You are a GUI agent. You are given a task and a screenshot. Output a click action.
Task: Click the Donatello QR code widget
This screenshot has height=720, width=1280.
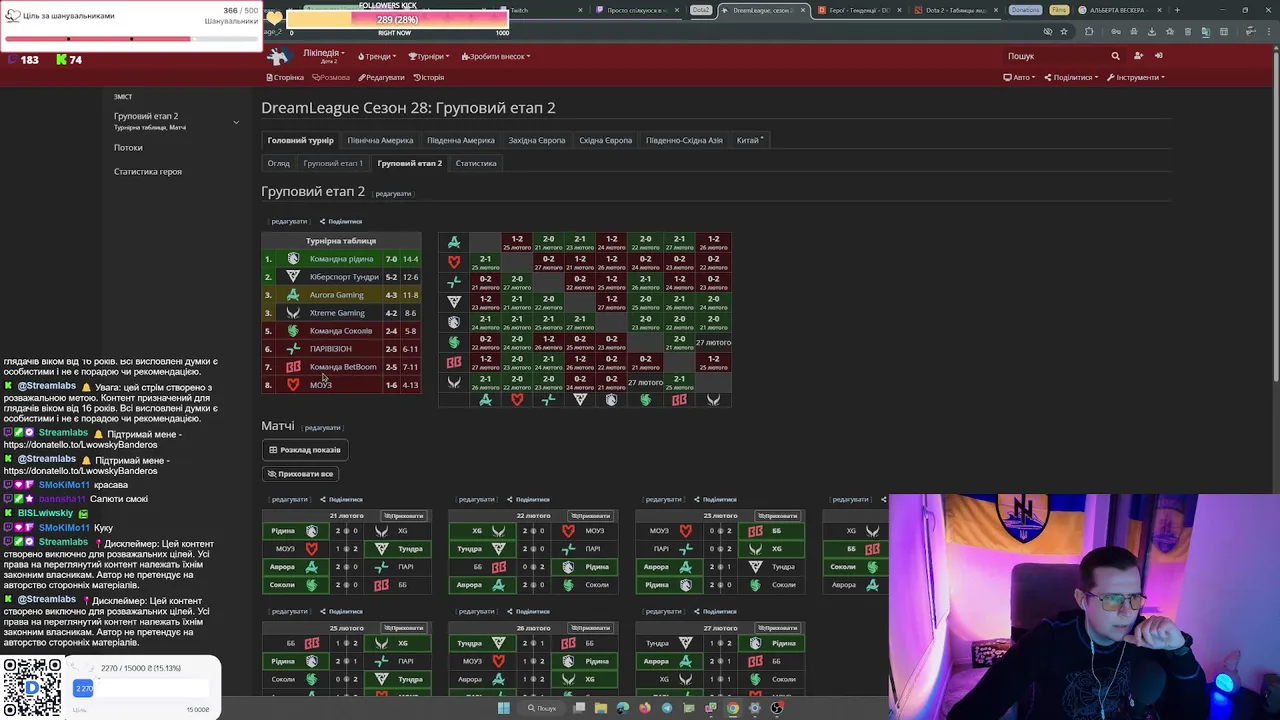coord(31,688)
